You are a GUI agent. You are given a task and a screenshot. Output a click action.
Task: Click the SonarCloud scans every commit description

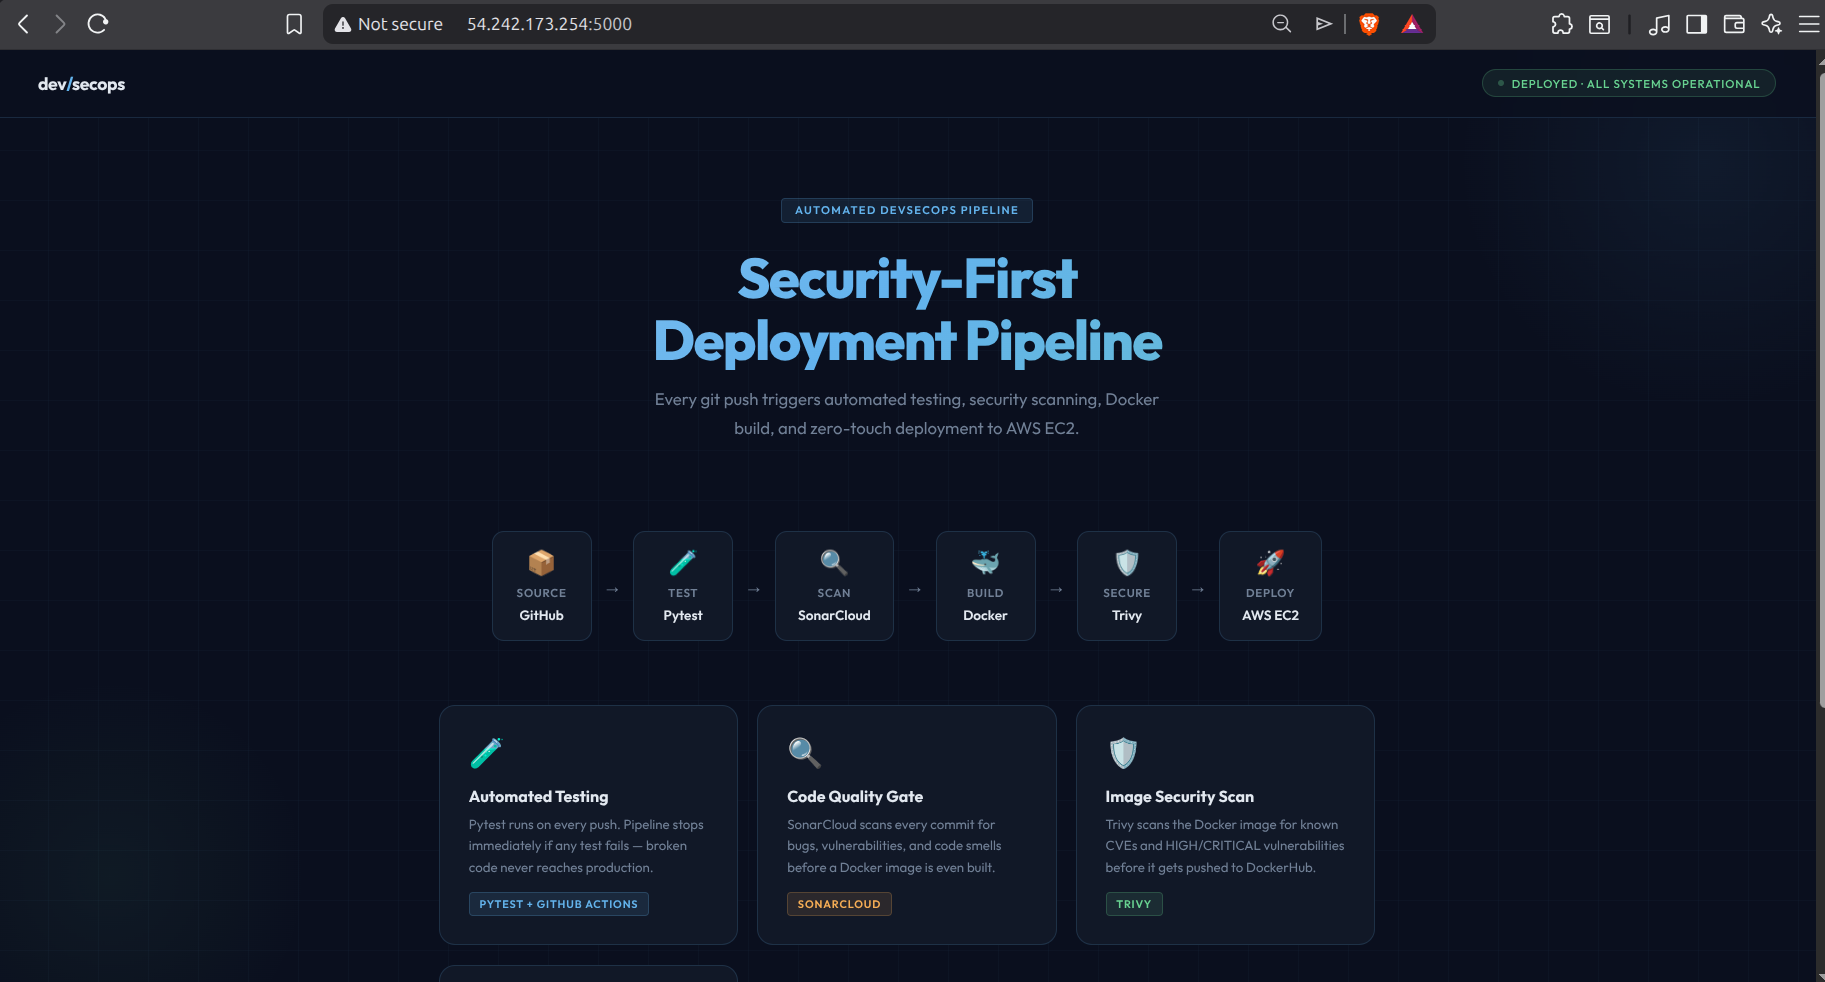(x=894, y=846)
